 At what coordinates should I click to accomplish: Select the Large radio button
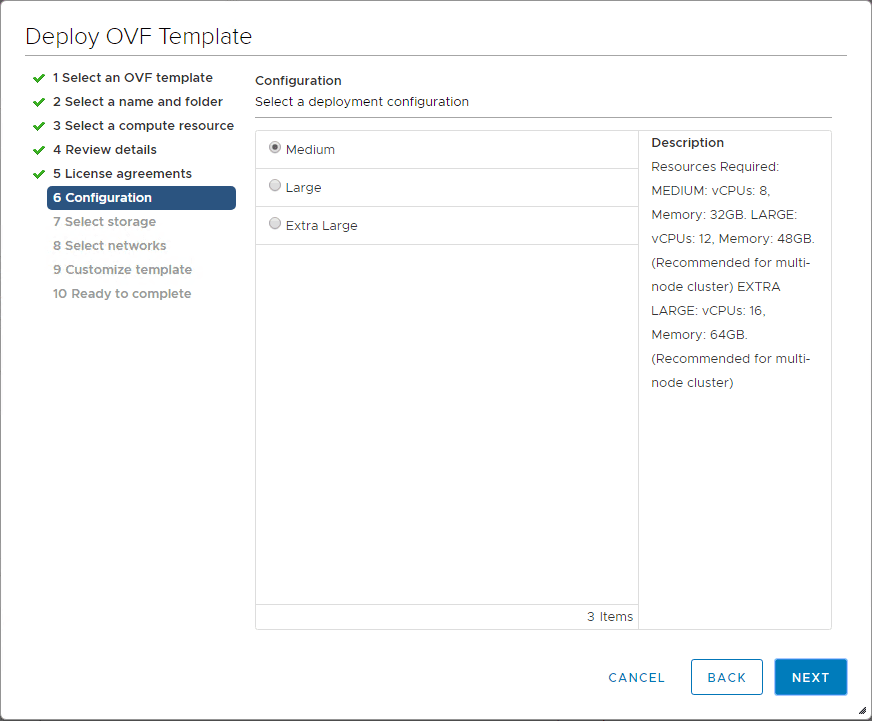(275, 186)
